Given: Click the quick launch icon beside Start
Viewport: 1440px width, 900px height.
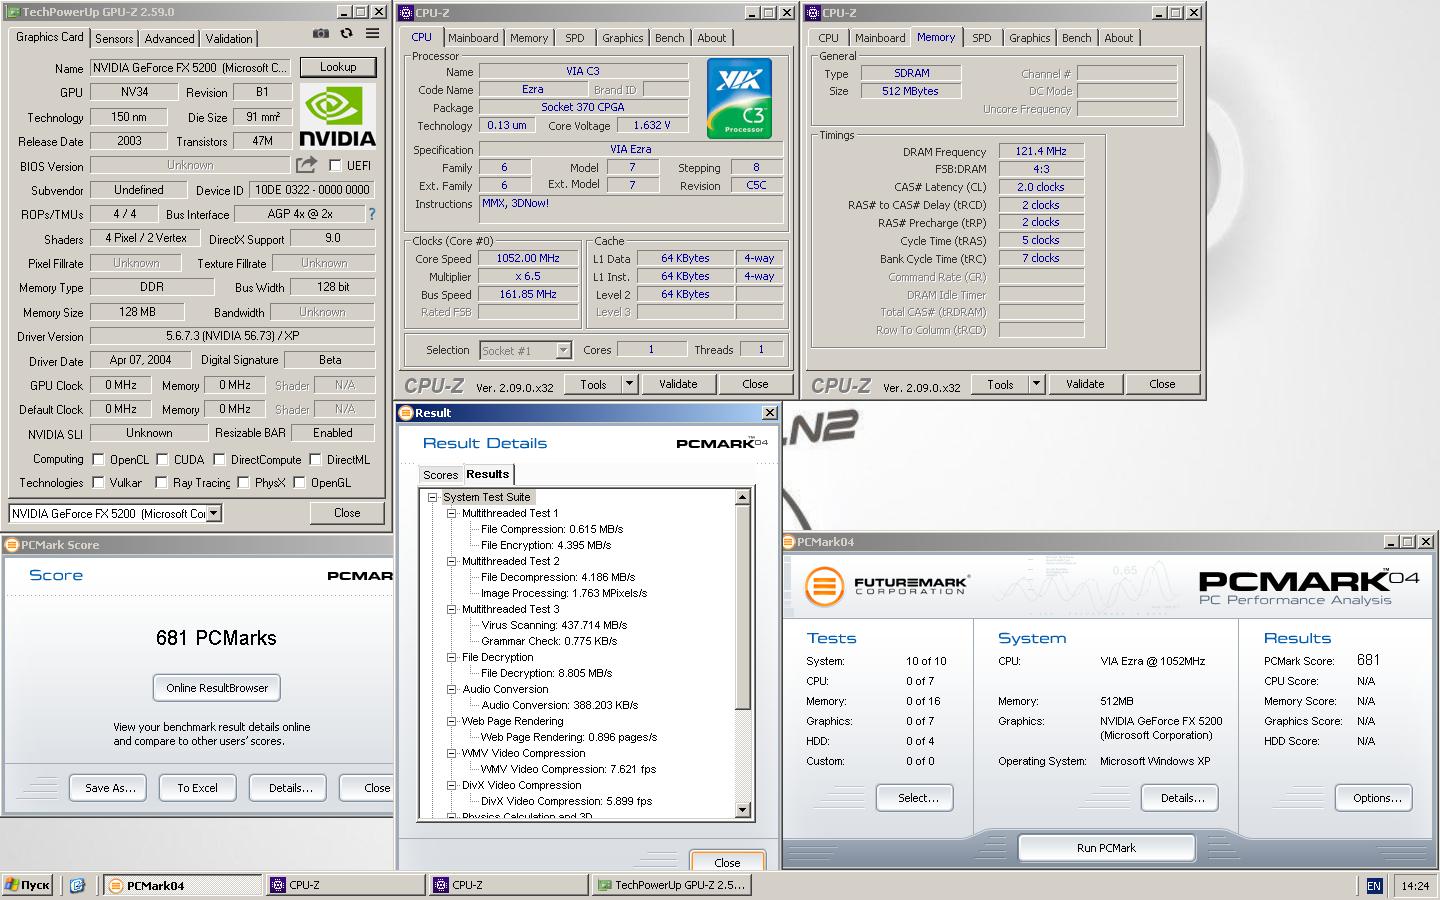Looking at the screenshot, I should 77,885.
